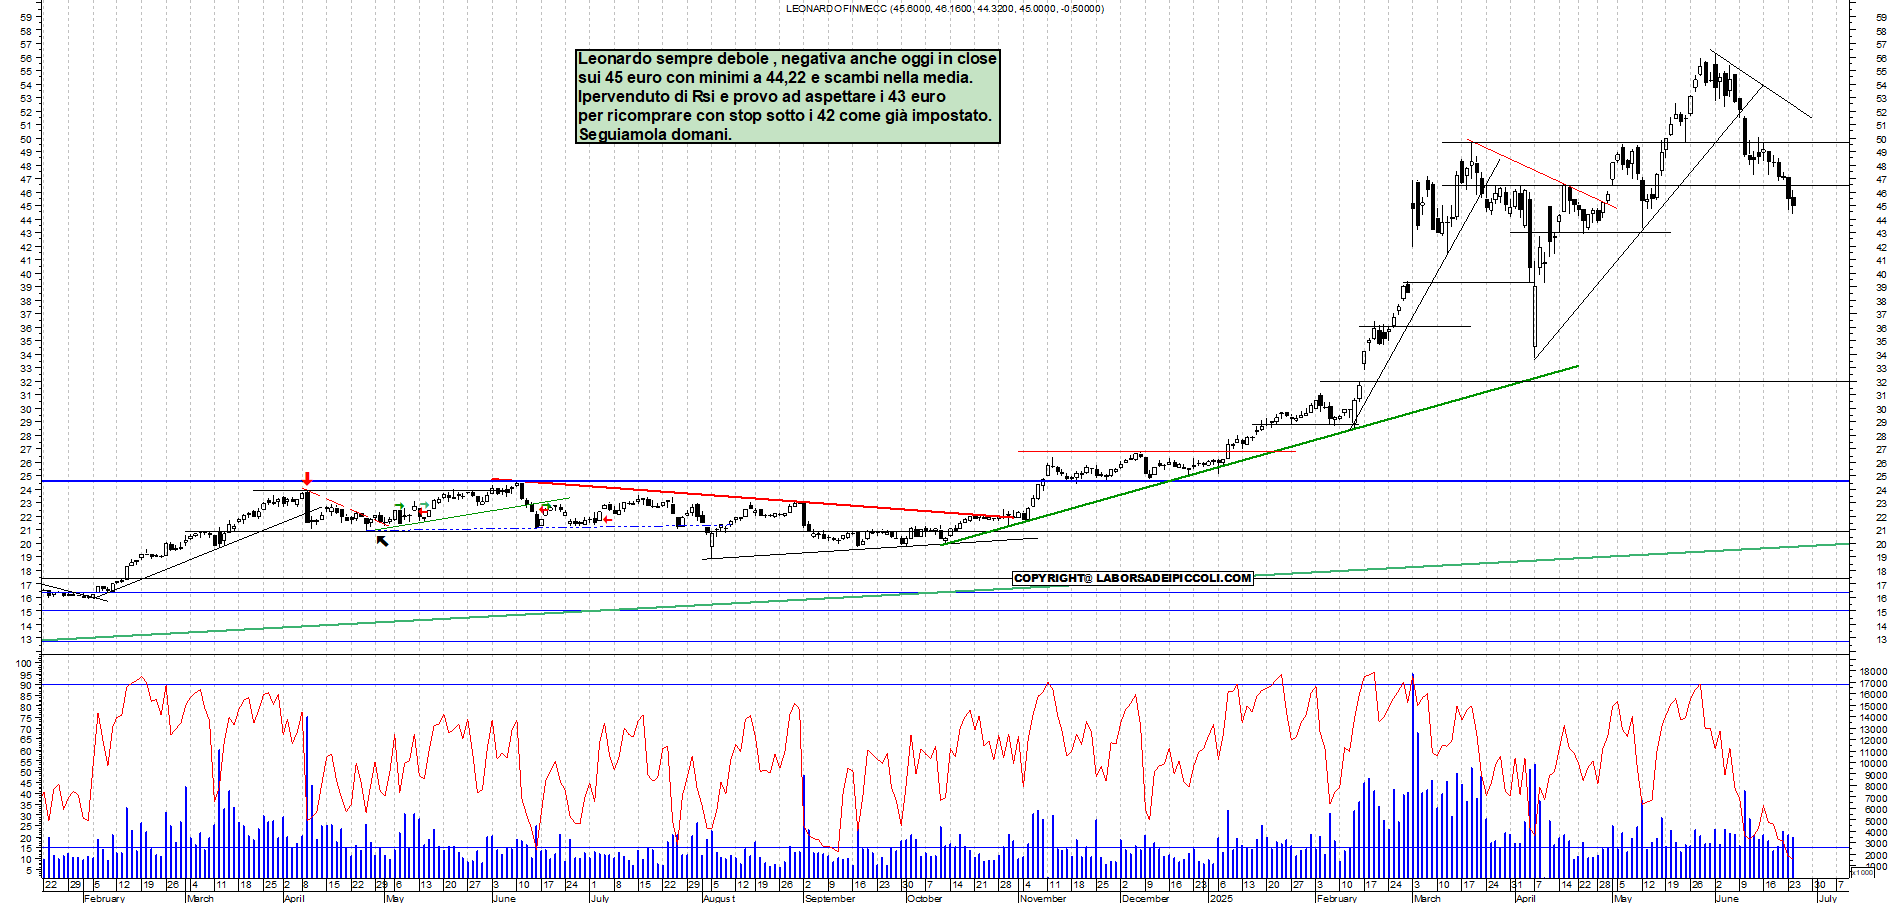Click the '100' value on the RSI scale
This screenshot has width=1890, height=903.
pyautogui.click(x=25, y=663)
